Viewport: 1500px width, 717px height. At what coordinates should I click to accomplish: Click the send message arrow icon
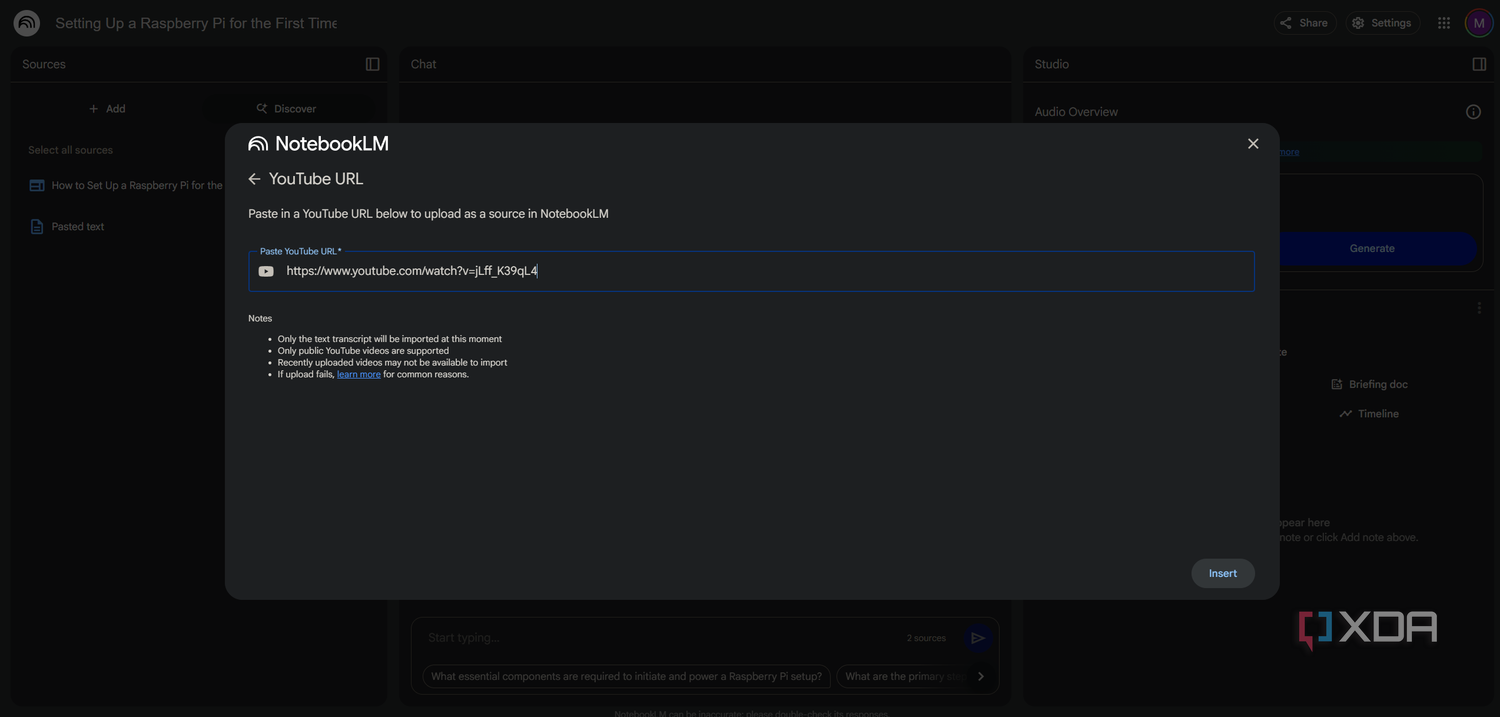pos(978,638)
